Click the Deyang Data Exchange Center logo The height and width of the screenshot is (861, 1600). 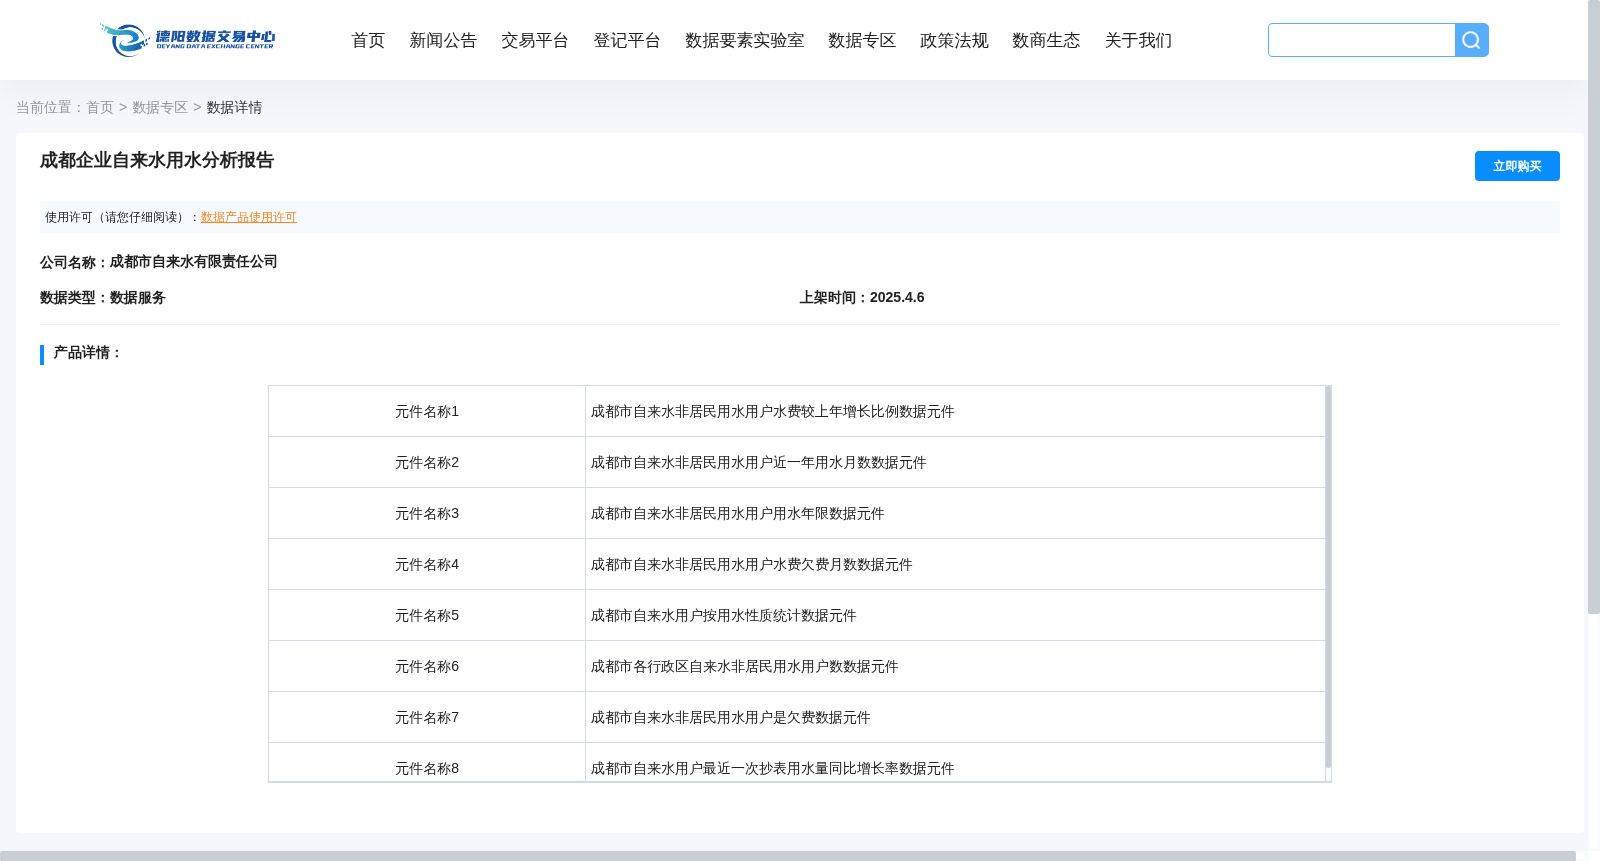pyautogui.click(x=187, y=40)
